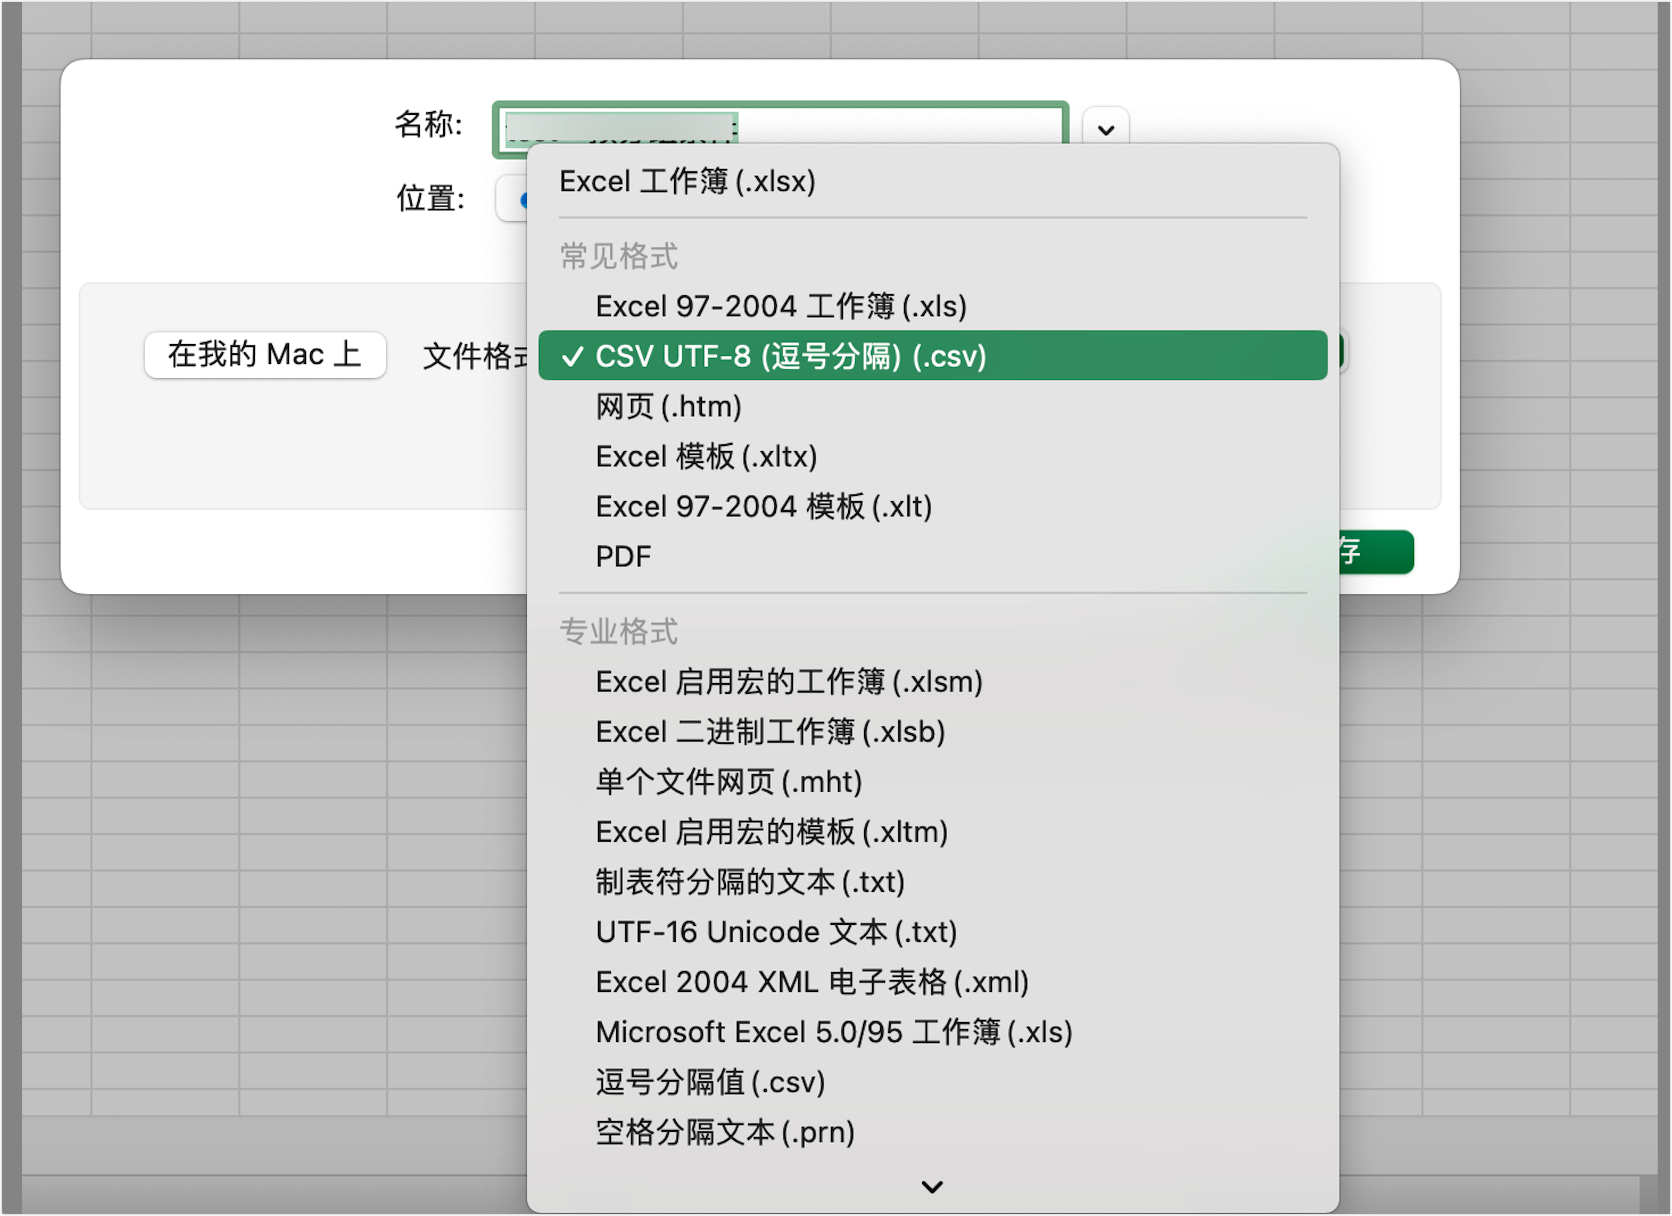Pick Excel 二进制工作簿 (.xlsb)
1672x1216 pixels.
770,732
